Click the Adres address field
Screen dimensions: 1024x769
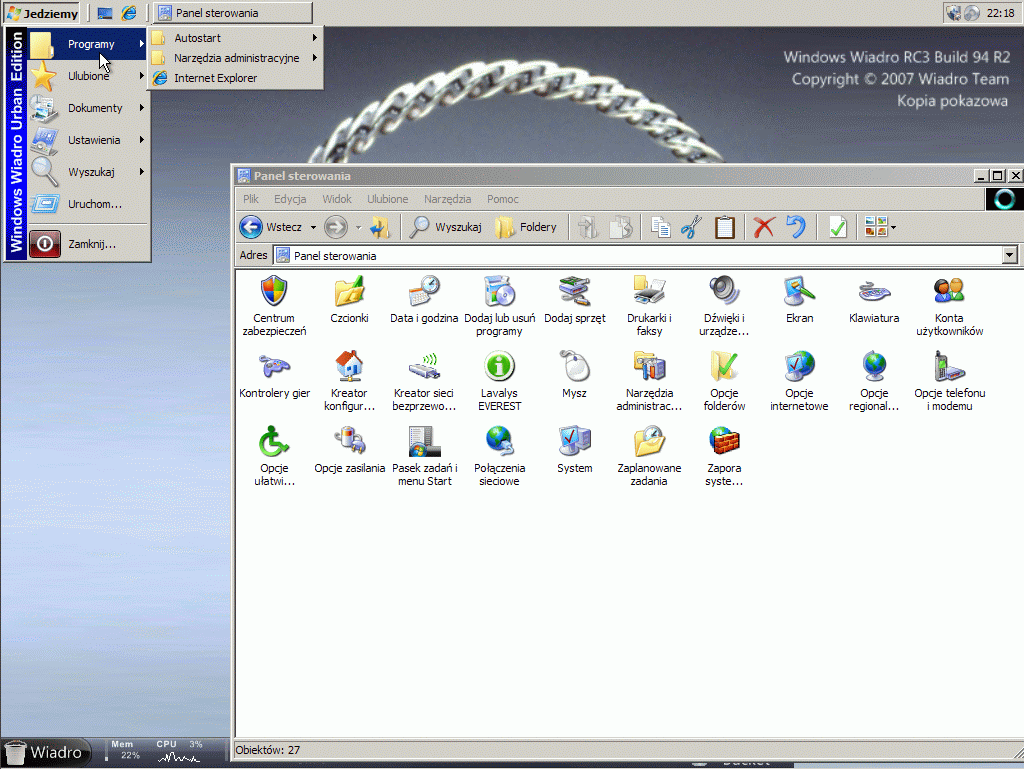click(x=638, y=255)
